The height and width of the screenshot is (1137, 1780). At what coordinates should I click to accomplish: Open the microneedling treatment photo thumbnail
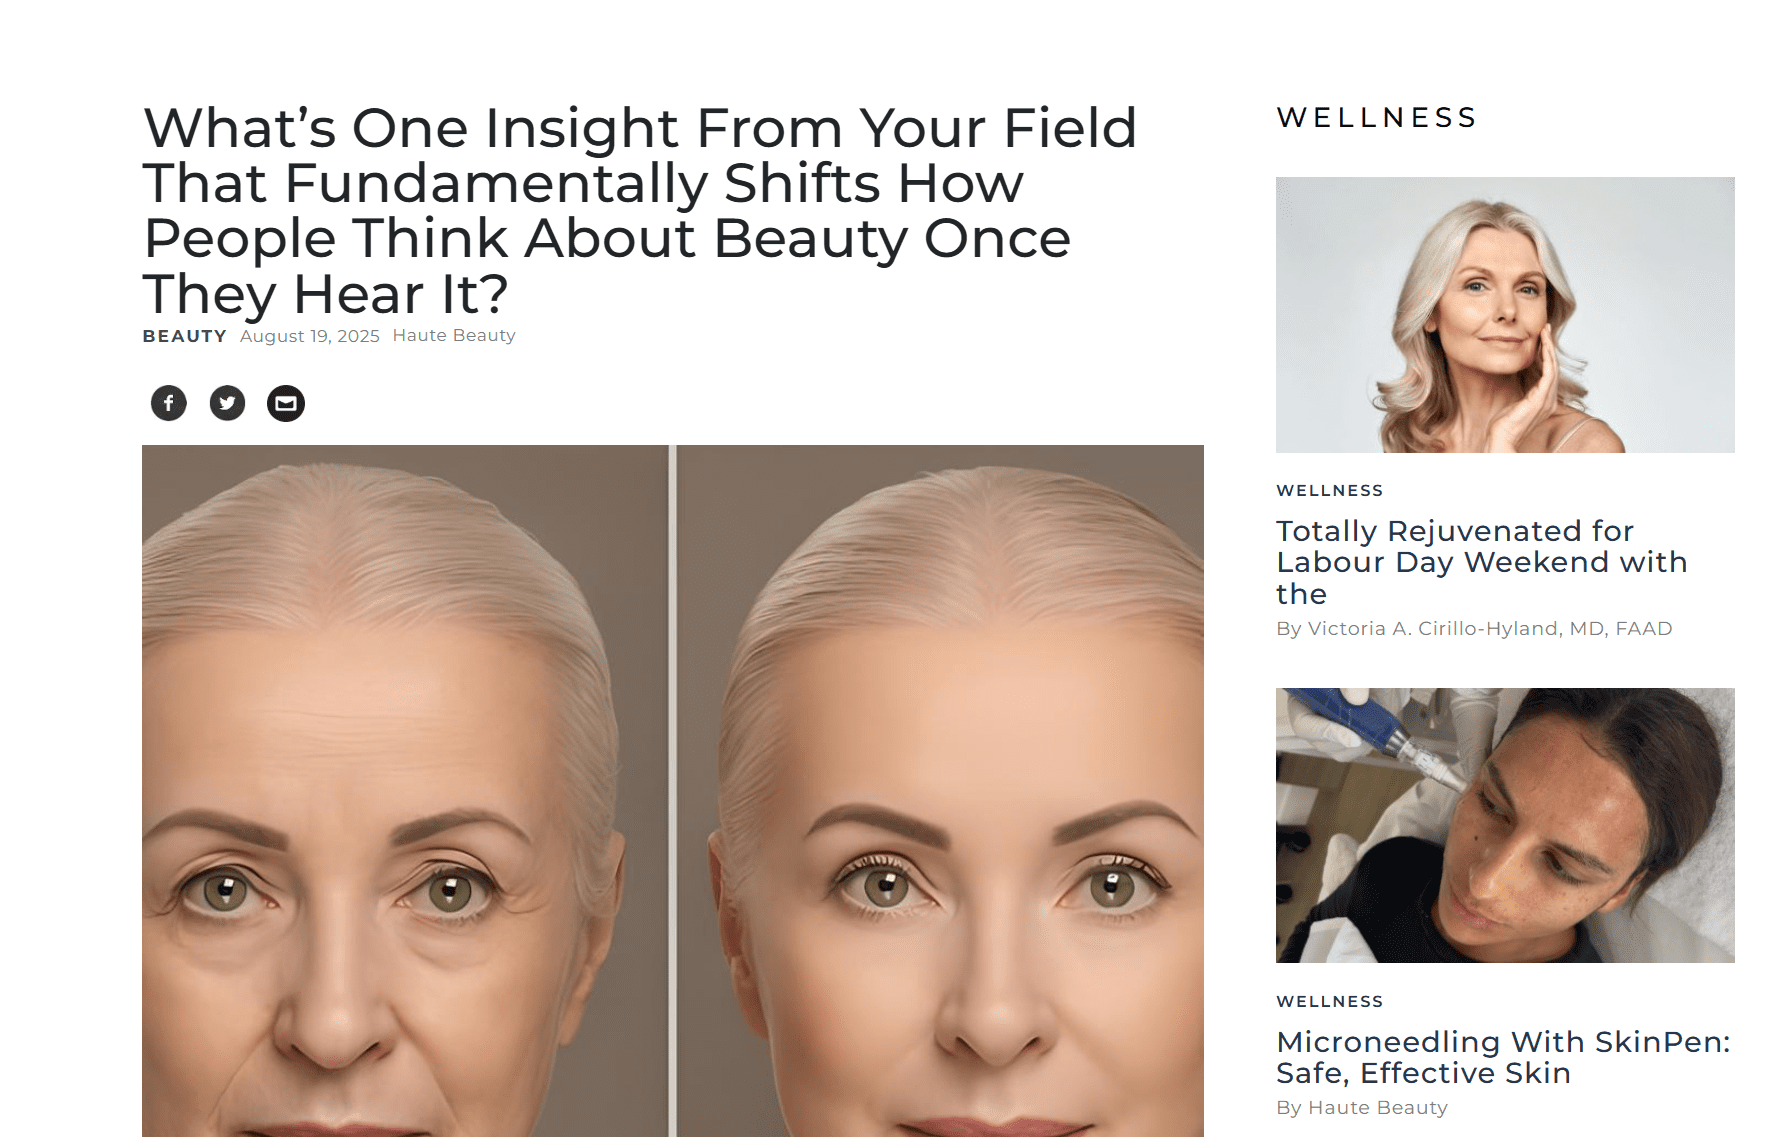pos(1505,825)
